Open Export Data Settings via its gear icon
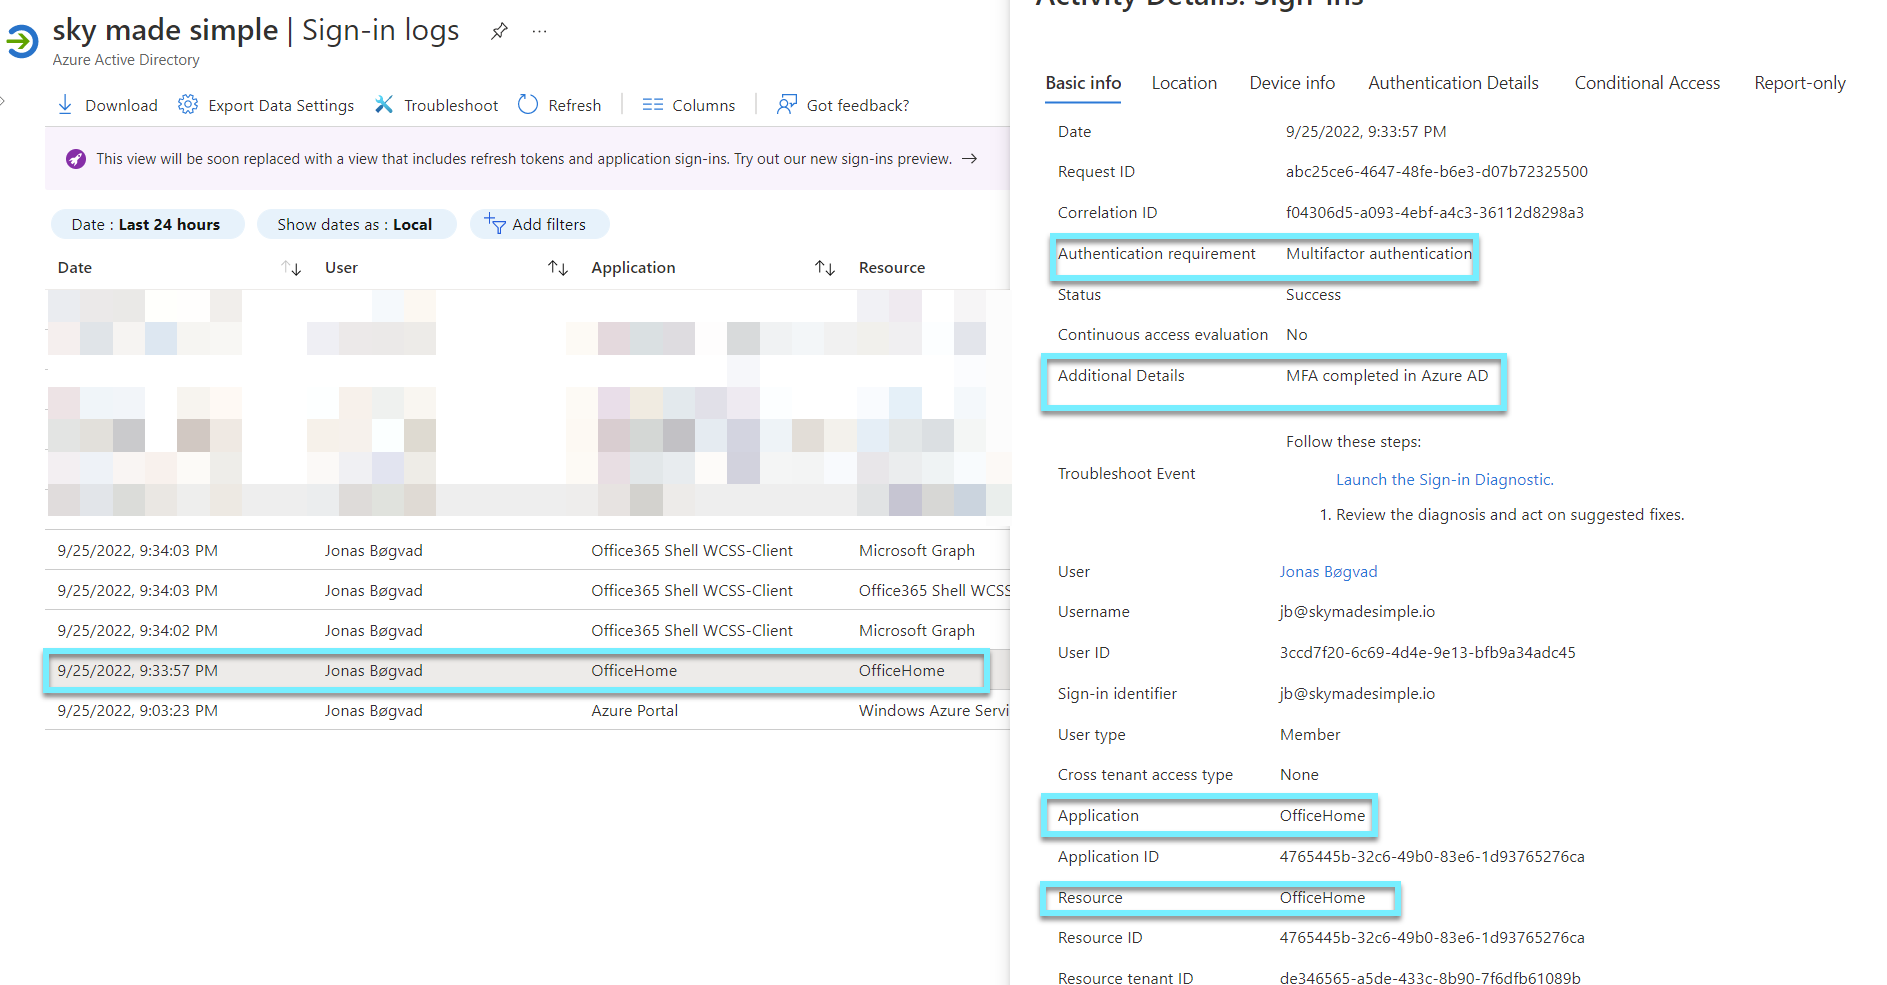This screenshot has width=1887, height=985. pyautogui.click(x=188, y=104)
